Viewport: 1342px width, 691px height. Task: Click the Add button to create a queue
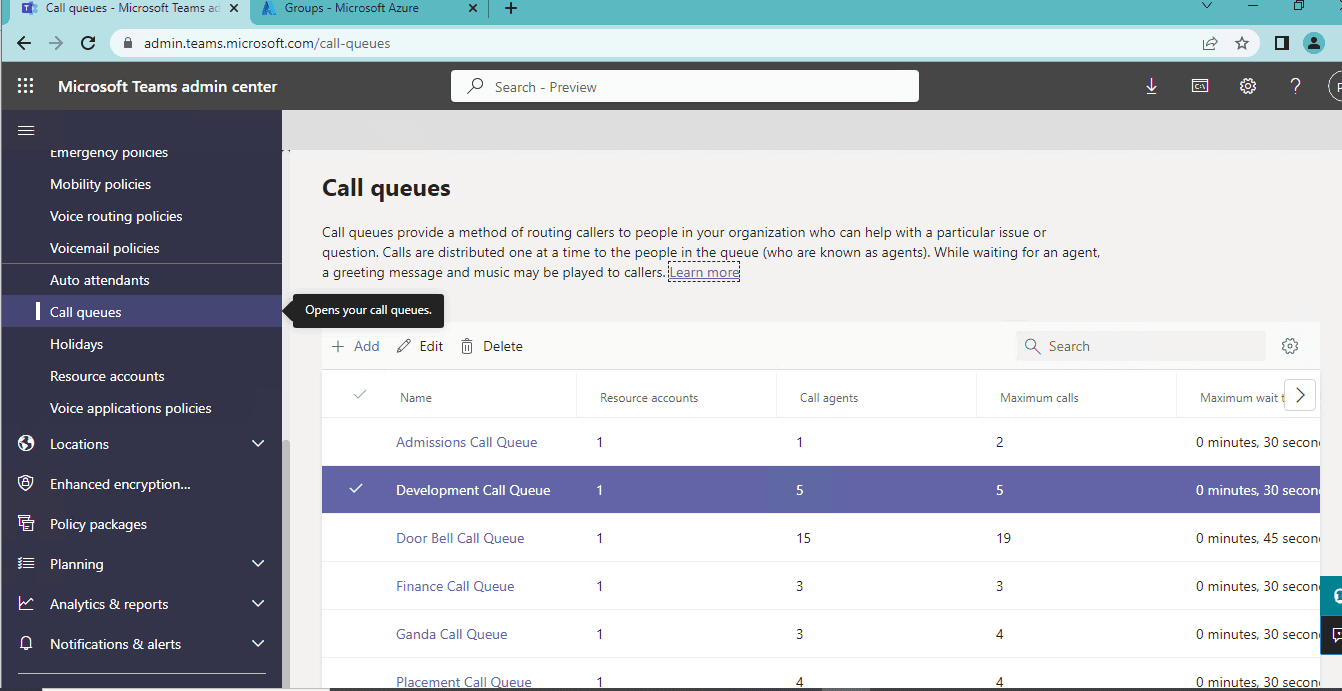355,345
